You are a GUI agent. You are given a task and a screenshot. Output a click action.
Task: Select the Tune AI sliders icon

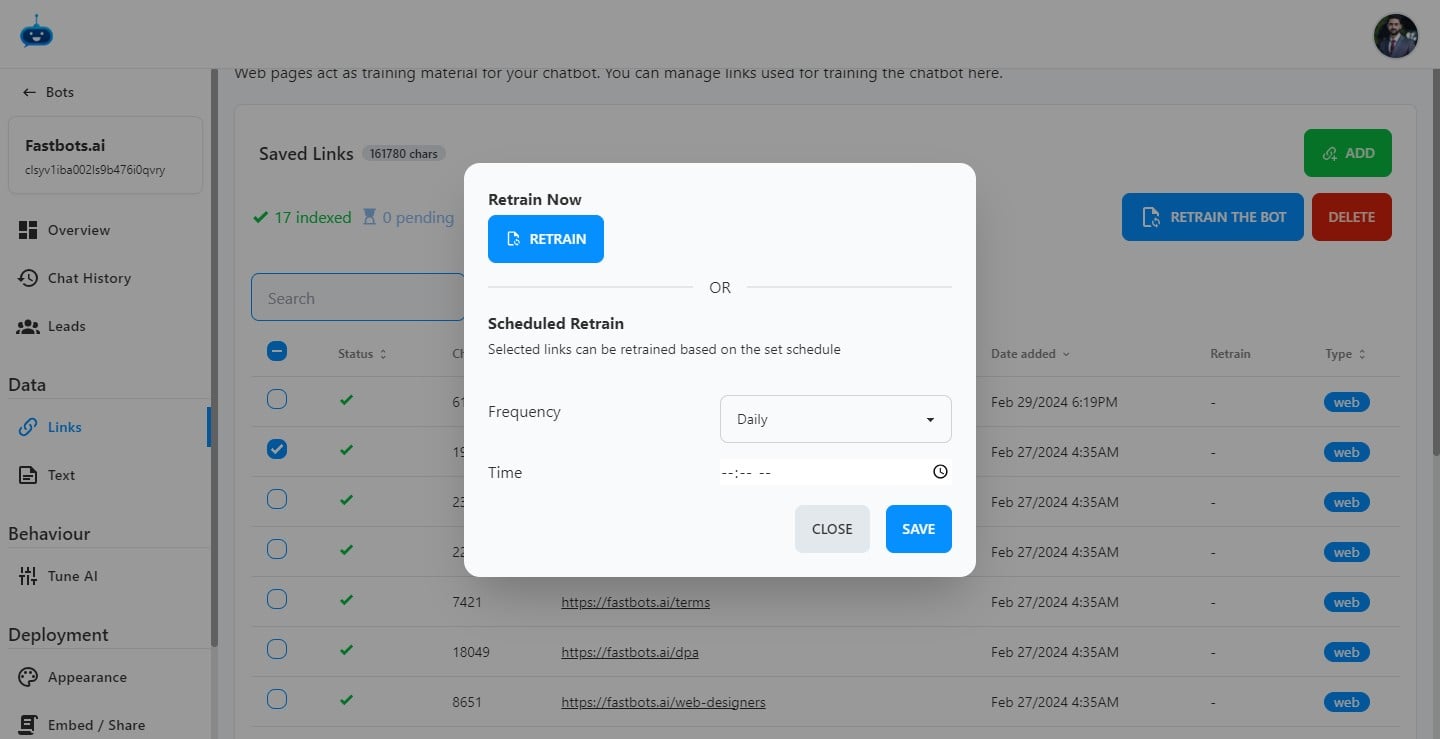[29, 575]
